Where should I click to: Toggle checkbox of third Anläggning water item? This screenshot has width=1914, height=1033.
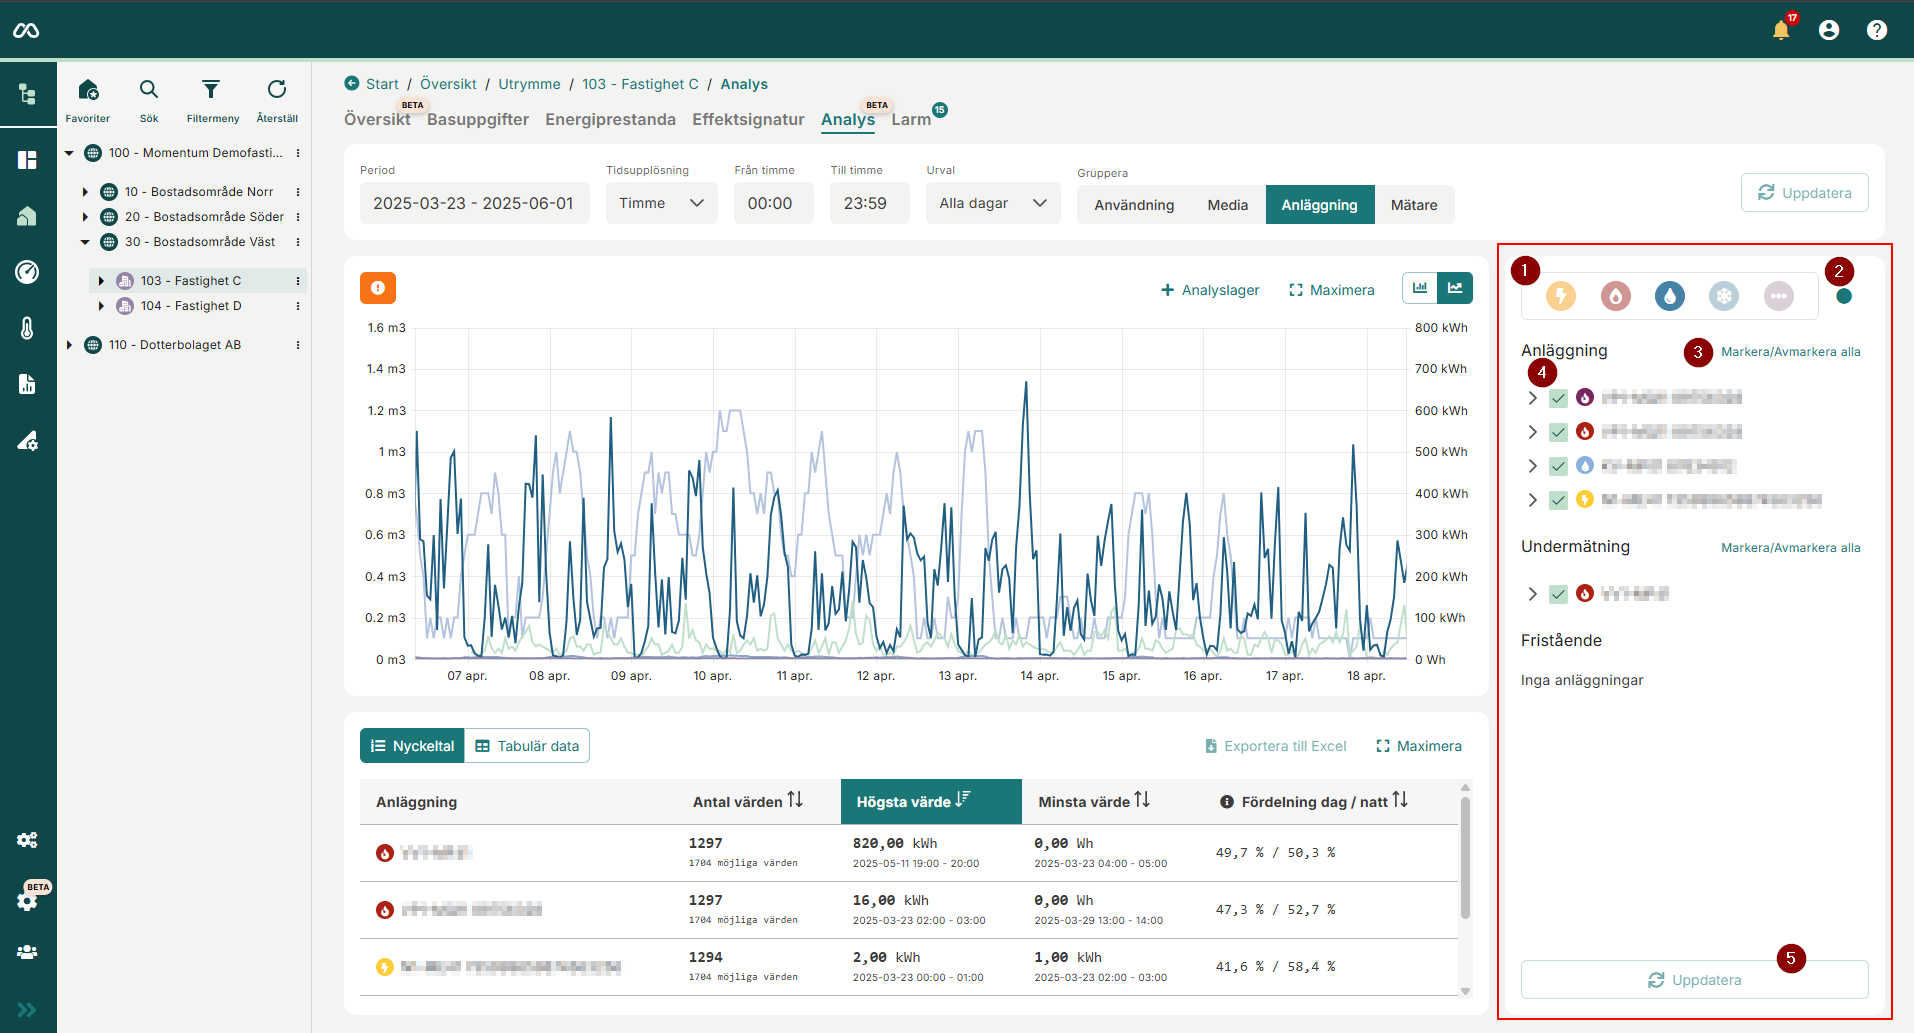(x=1558, y=466)
